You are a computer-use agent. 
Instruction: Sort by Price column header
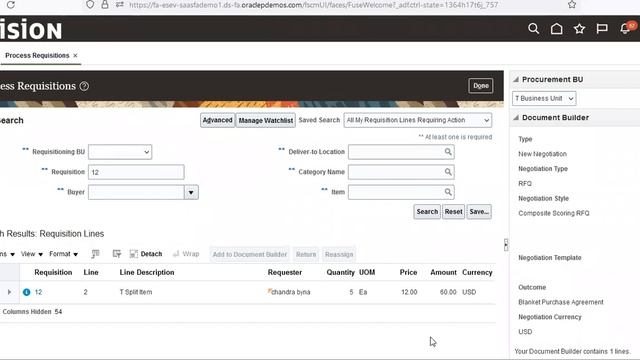point(408,272)
